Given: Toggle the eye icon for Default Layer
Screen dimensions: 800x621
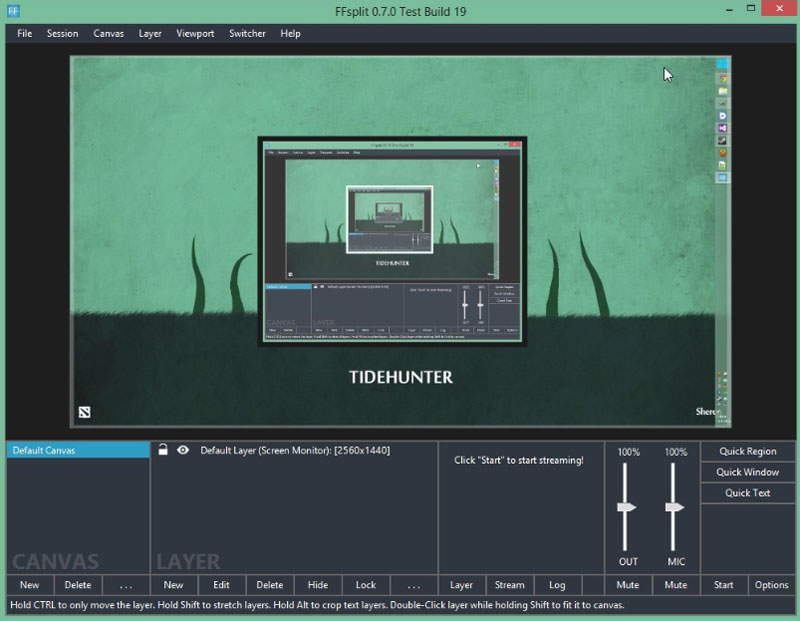Looking at the screenshot, I should [x=183, y=450].
